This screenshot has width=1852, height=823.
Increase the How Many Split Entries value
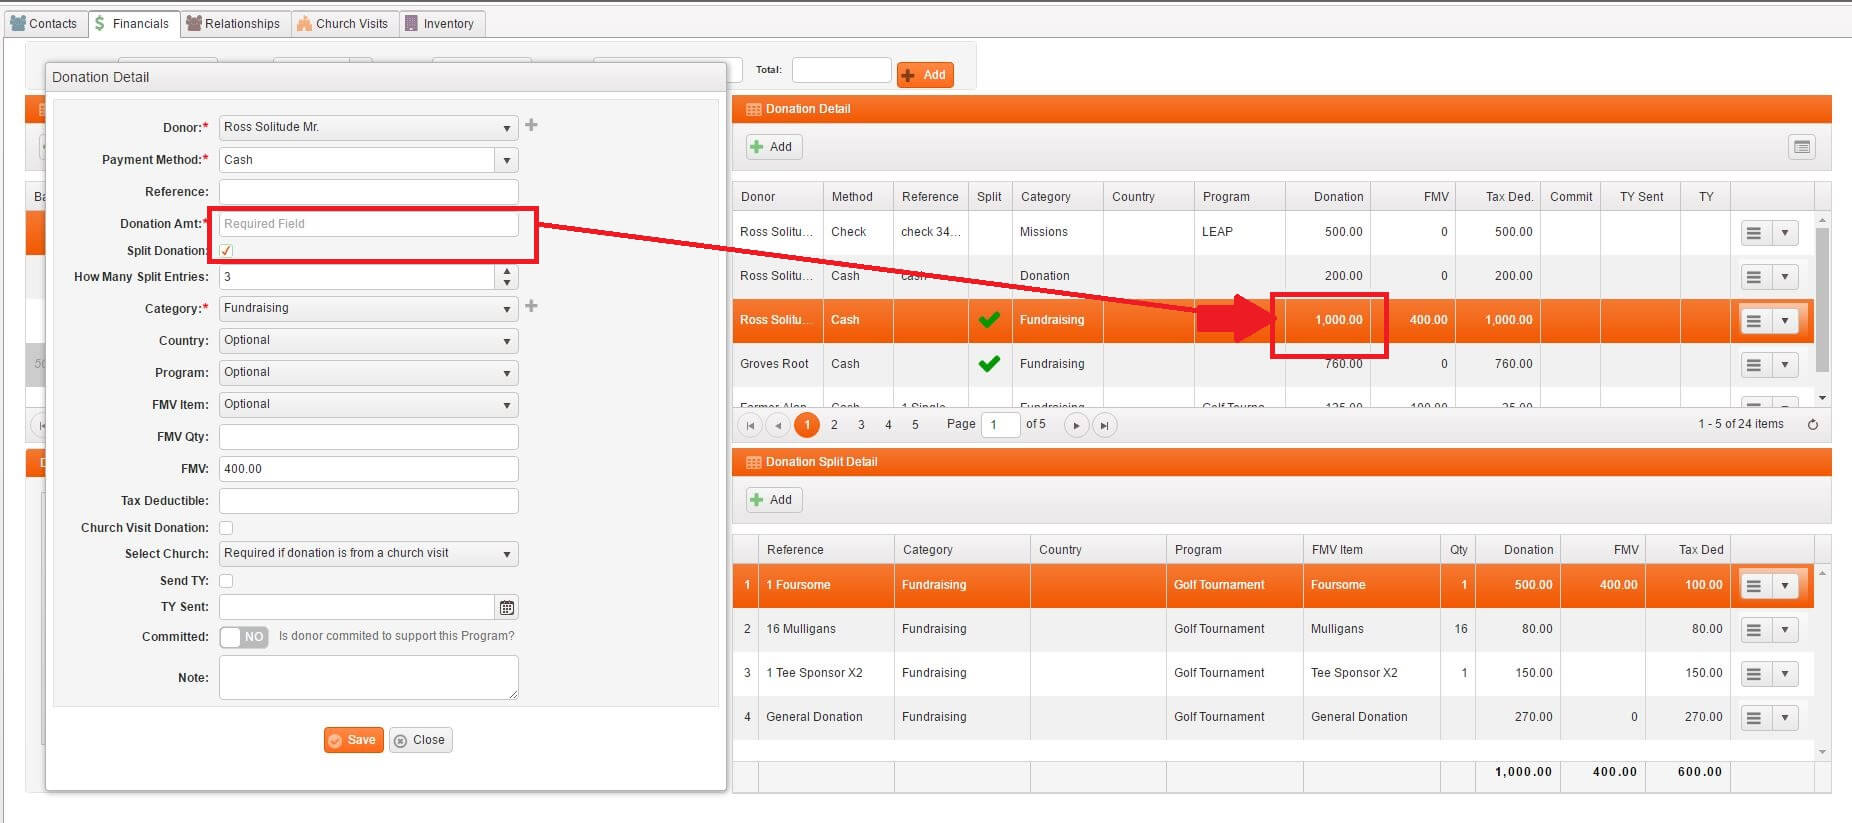[507, 271]
